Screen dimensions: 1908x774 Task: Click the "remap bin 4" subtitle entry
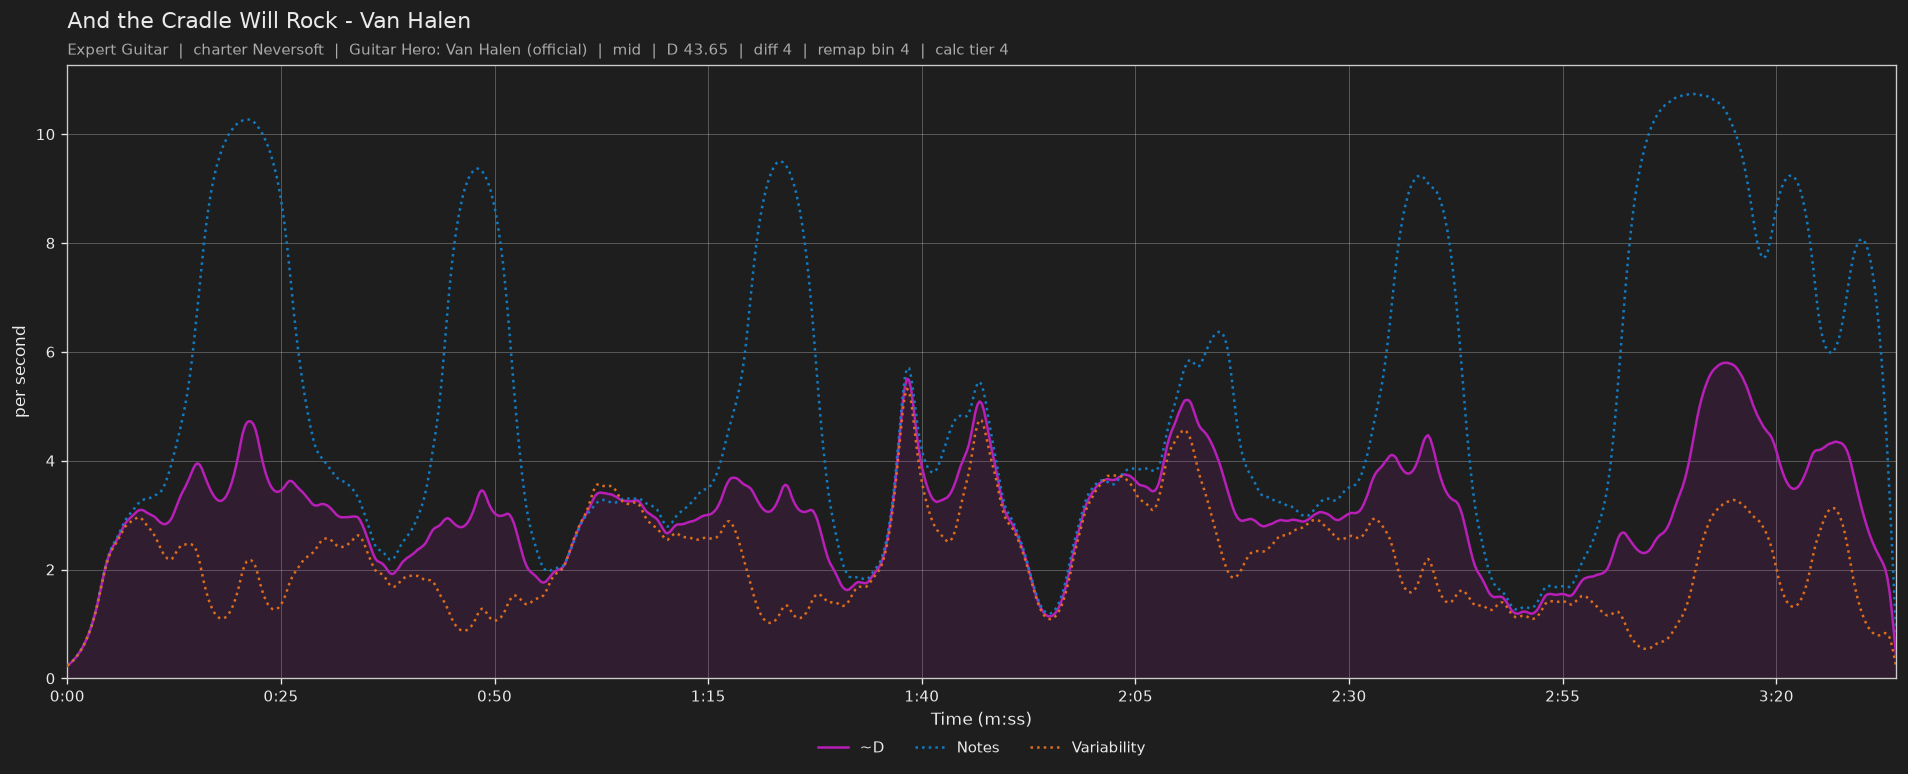[864, 50]
